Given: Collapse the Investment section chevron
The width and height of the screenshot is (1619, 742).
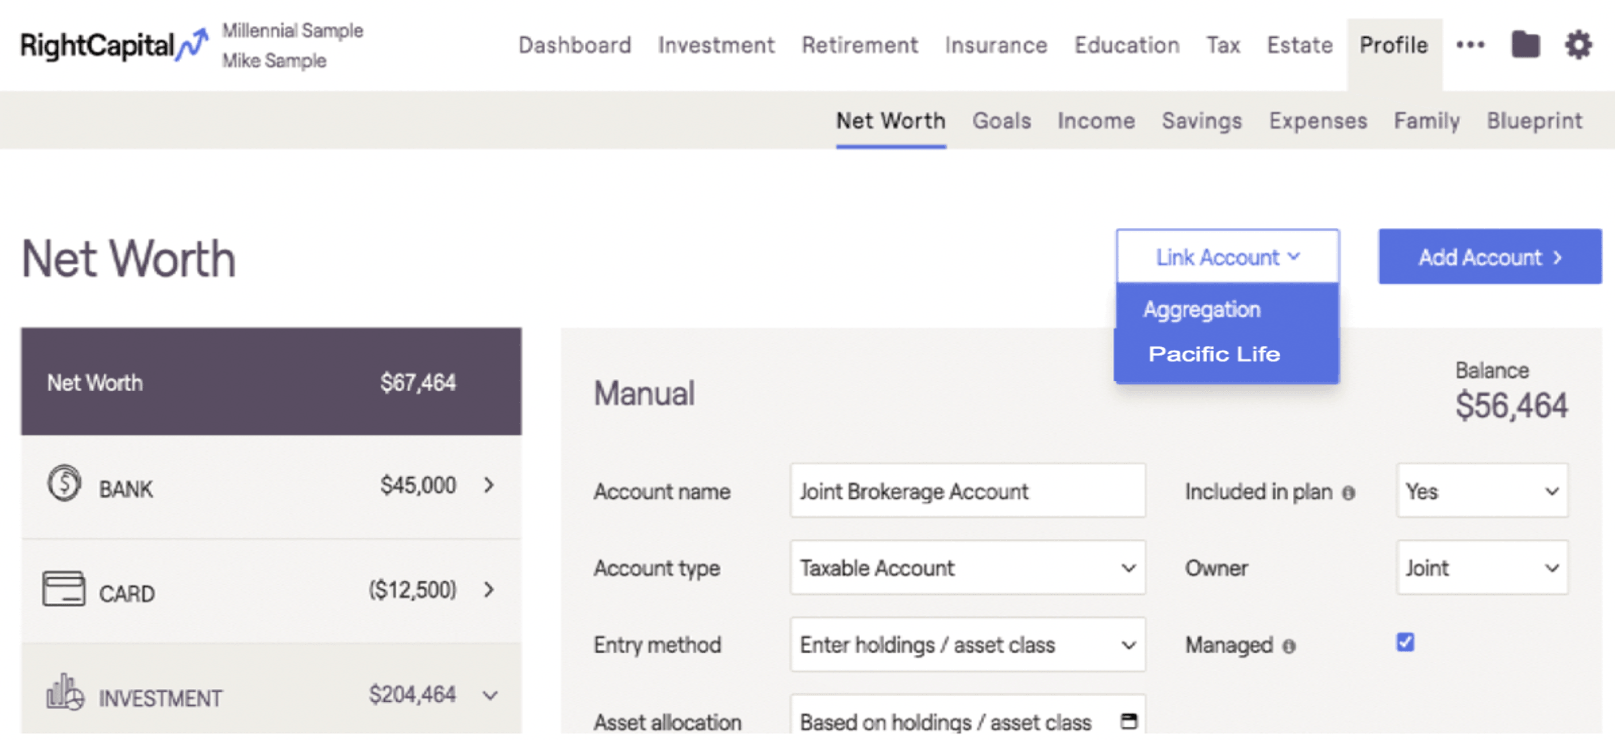Looking at the screenshot, I should (490, 695).
